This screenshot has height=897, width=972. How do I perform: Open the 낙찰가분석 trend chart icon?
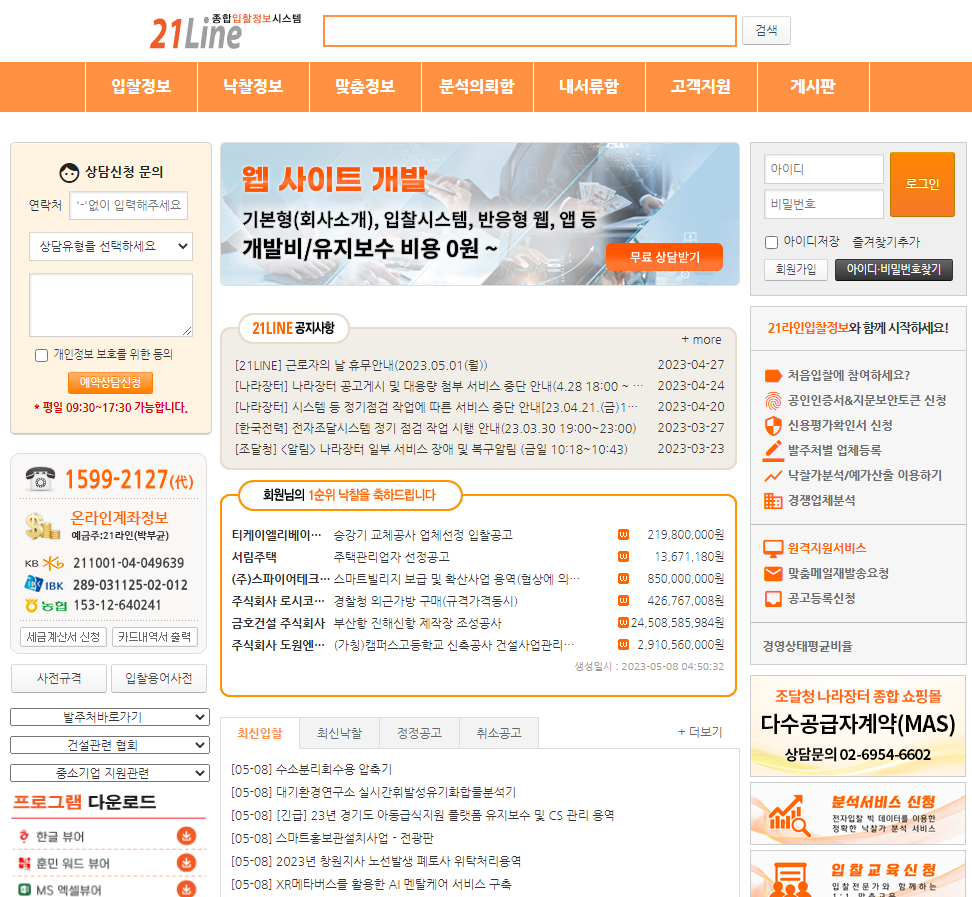click(x=772, y=476)
